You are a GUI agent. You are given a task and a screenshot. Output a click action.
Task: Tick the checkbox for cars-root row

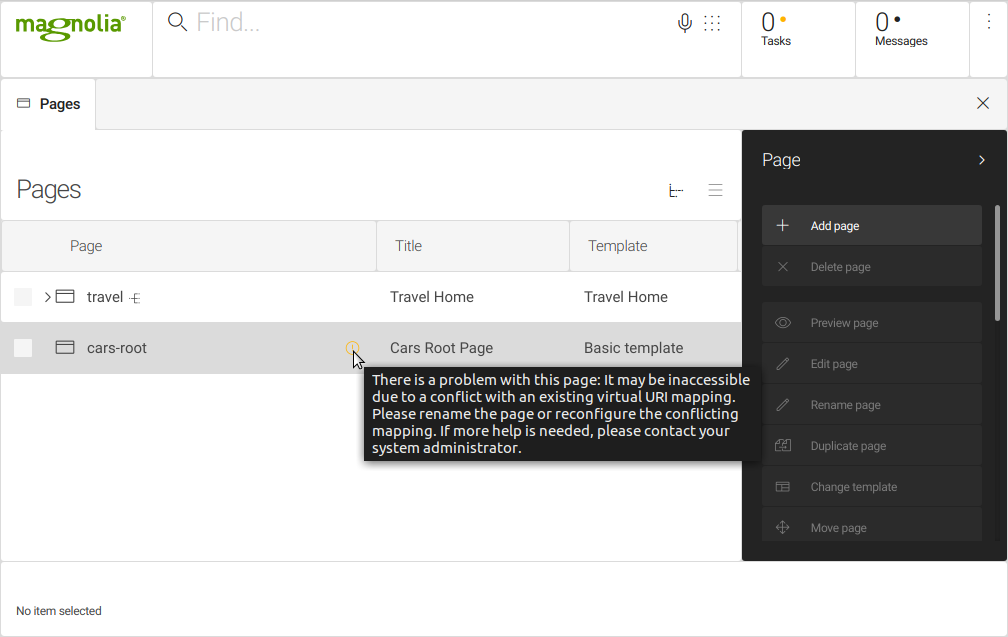pos(23,348)
